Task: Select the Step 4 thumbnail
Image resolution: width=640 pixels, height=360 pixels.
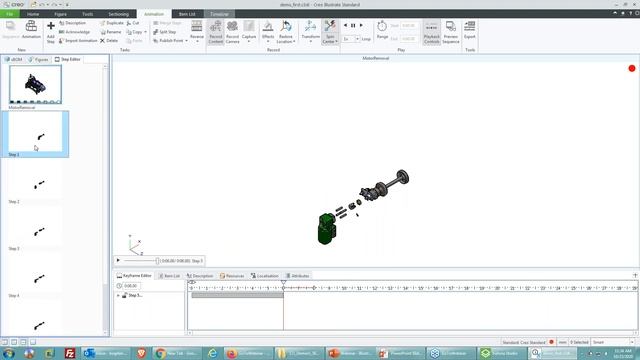Action: (35, 273)
